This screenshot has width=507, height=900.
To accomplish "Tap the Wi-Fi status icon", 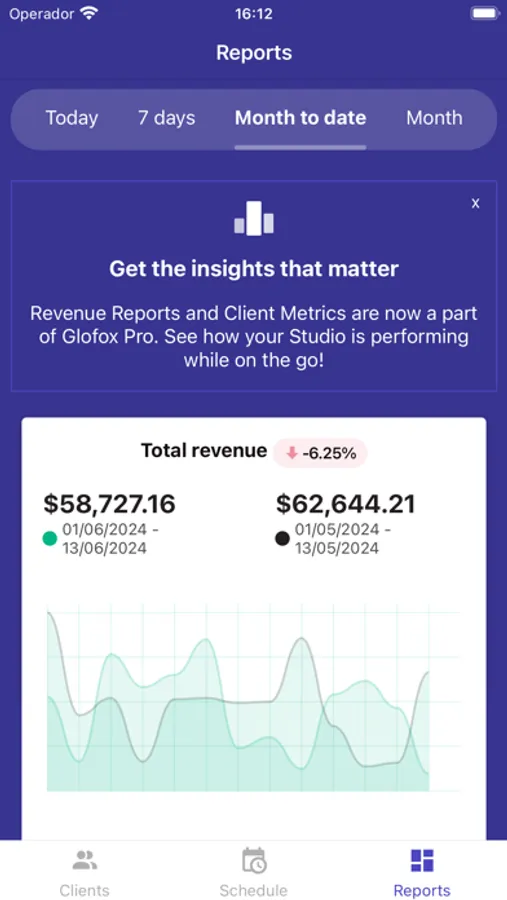I will pos(88,14).
